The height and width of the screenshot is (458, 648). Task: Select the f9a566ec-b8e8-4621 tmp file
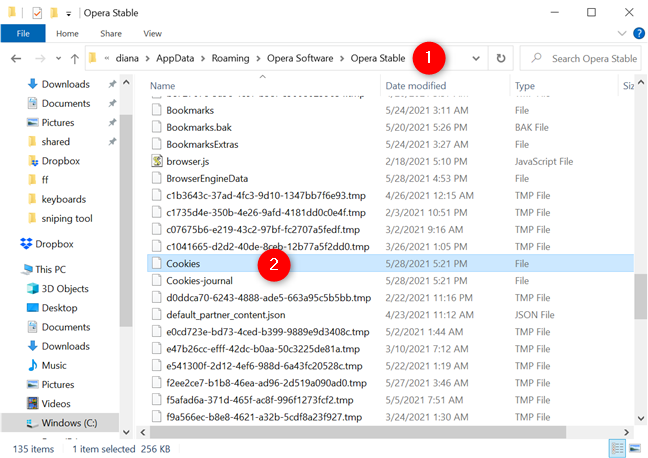[x=264, y=417]
